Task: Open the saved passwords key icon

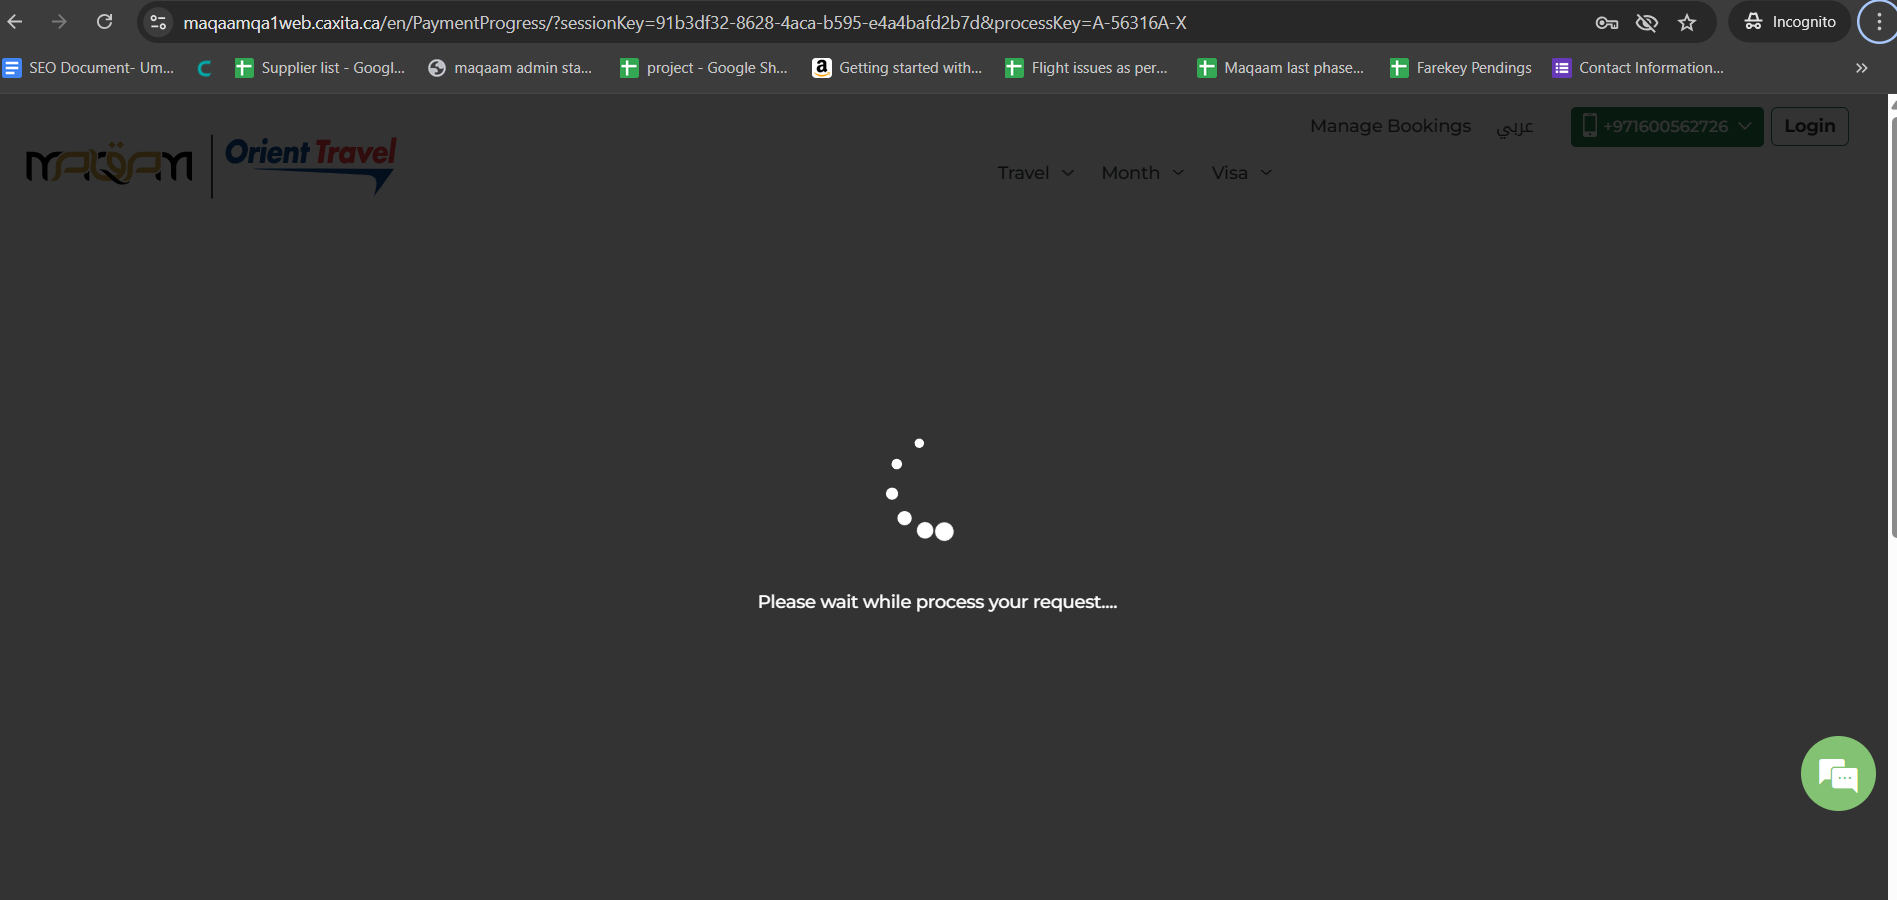Action: 1606,22
